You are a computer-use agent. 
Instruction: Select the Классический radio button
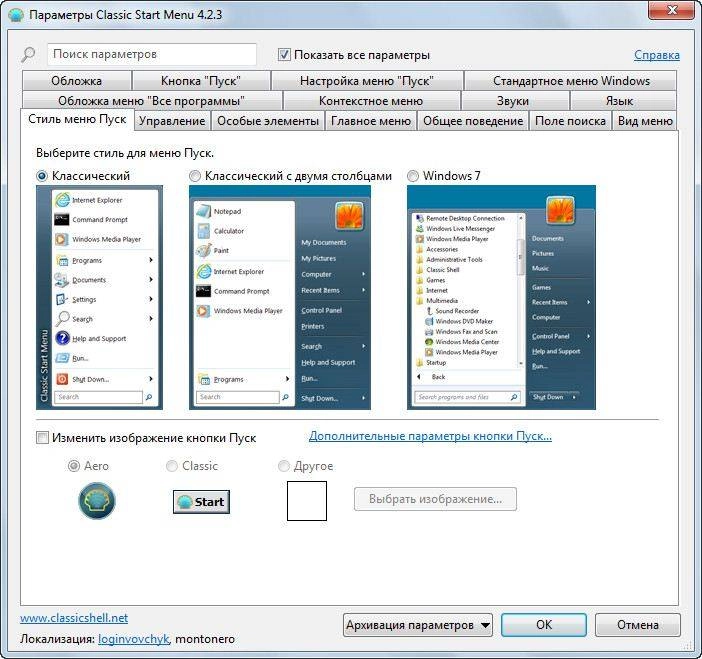[42, 176]
